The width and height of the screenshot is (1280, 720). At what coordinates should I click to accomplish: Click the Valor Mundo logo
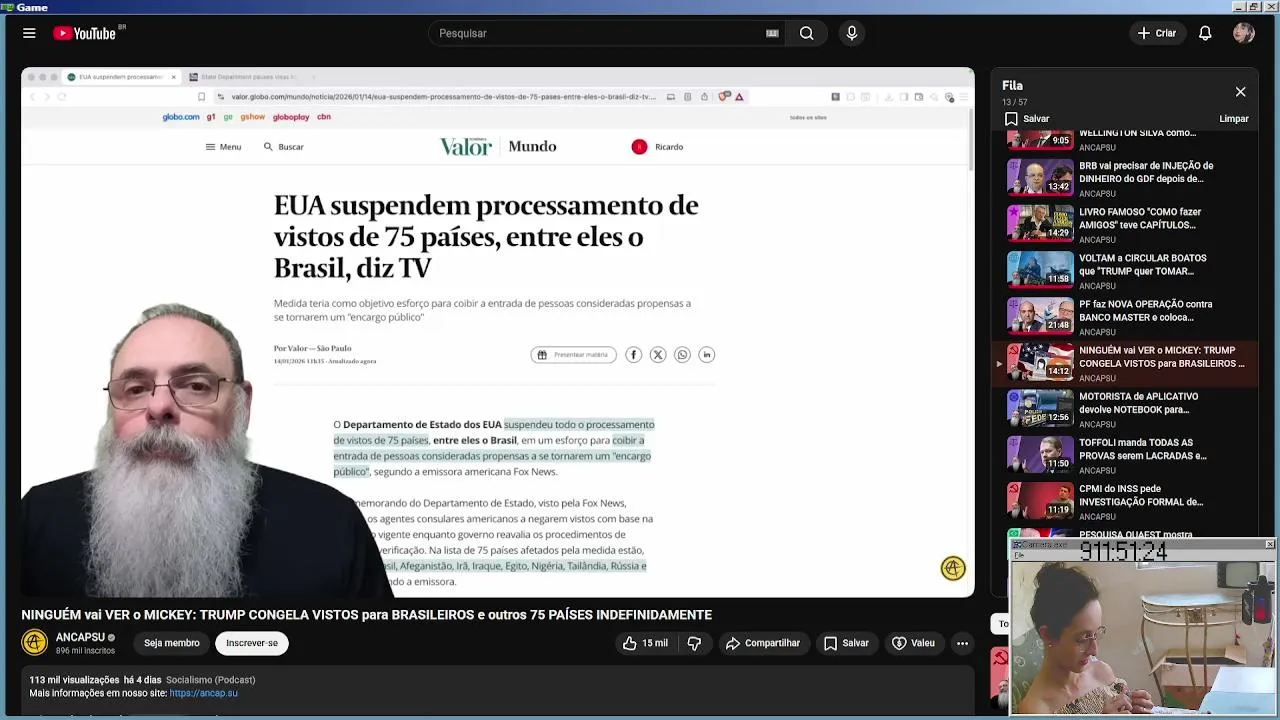pyautogui.click(x=498, y=147)
